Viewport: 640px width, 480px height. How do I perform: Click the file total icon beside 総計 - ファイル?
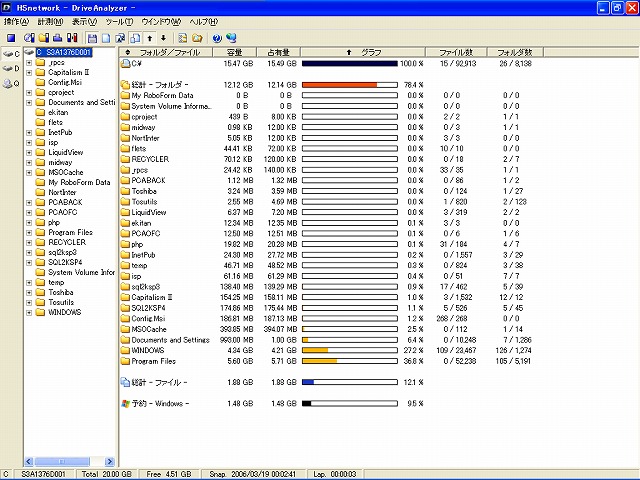coord(125,382)
